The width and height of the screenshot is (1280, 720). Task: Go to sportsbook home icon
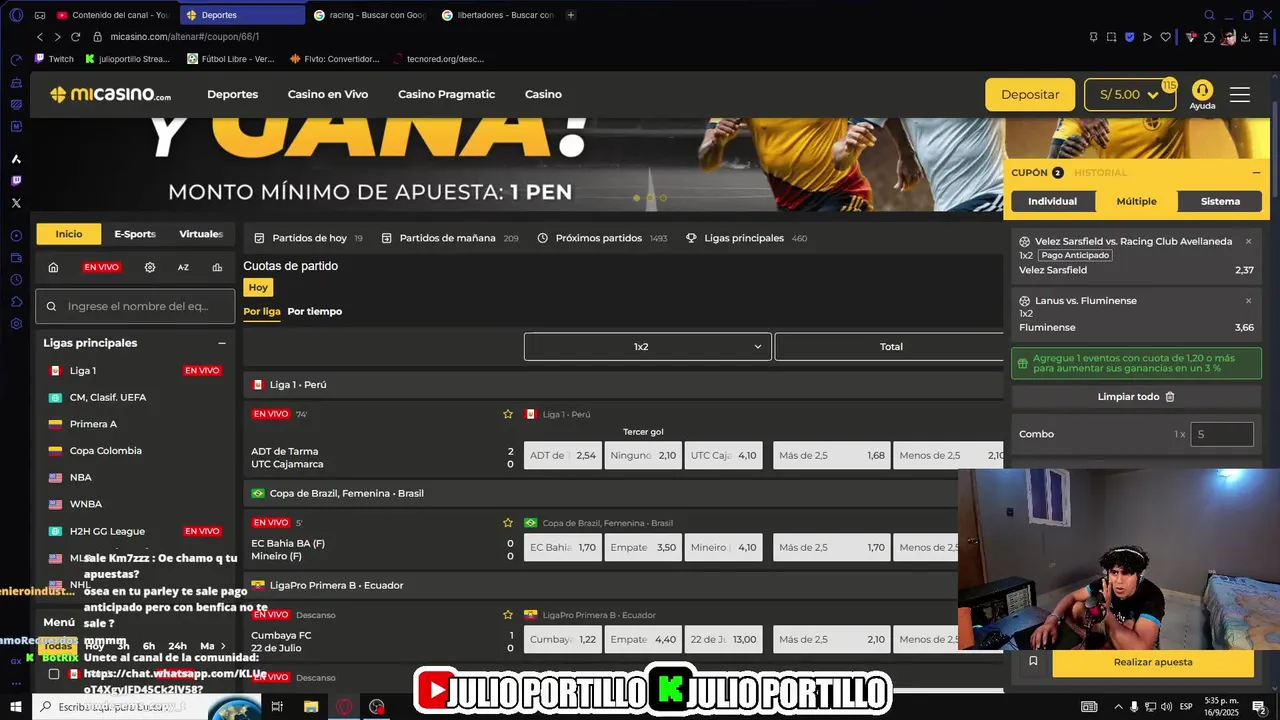(53, 267)
